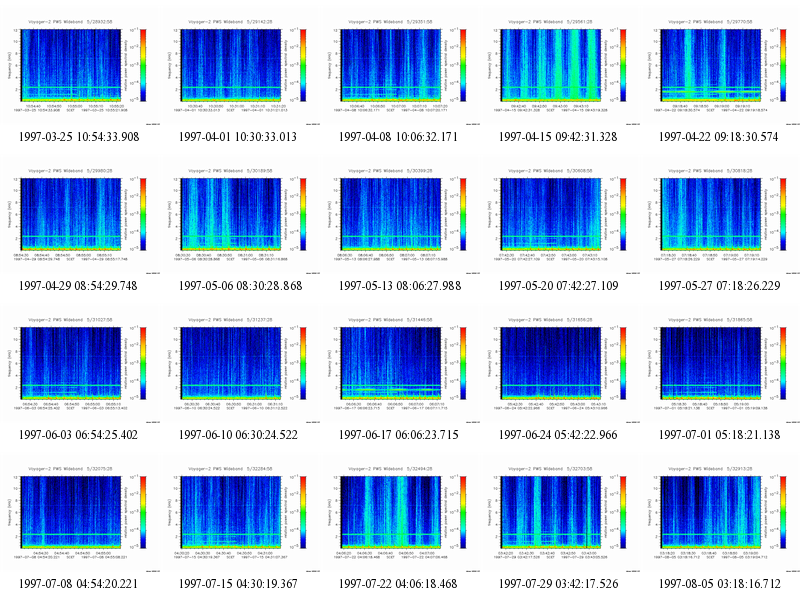Click the caption text 1997-04-08 10:06:32.171

(398, 137)
